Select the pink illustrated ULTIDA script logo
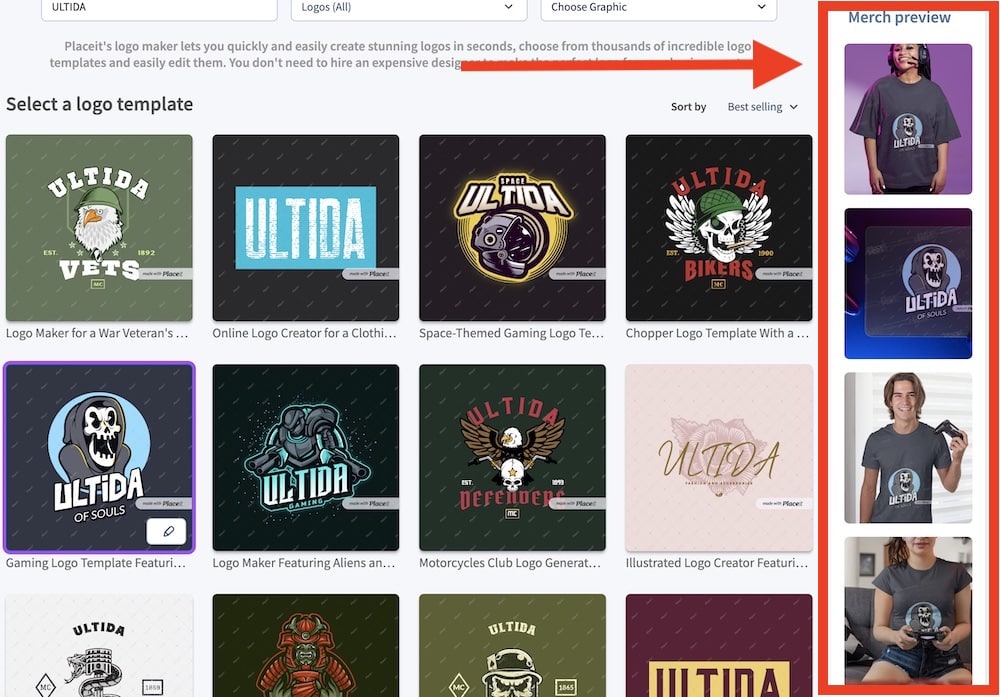The width and height of the screenshot is (1000, 697). [719, 457]
